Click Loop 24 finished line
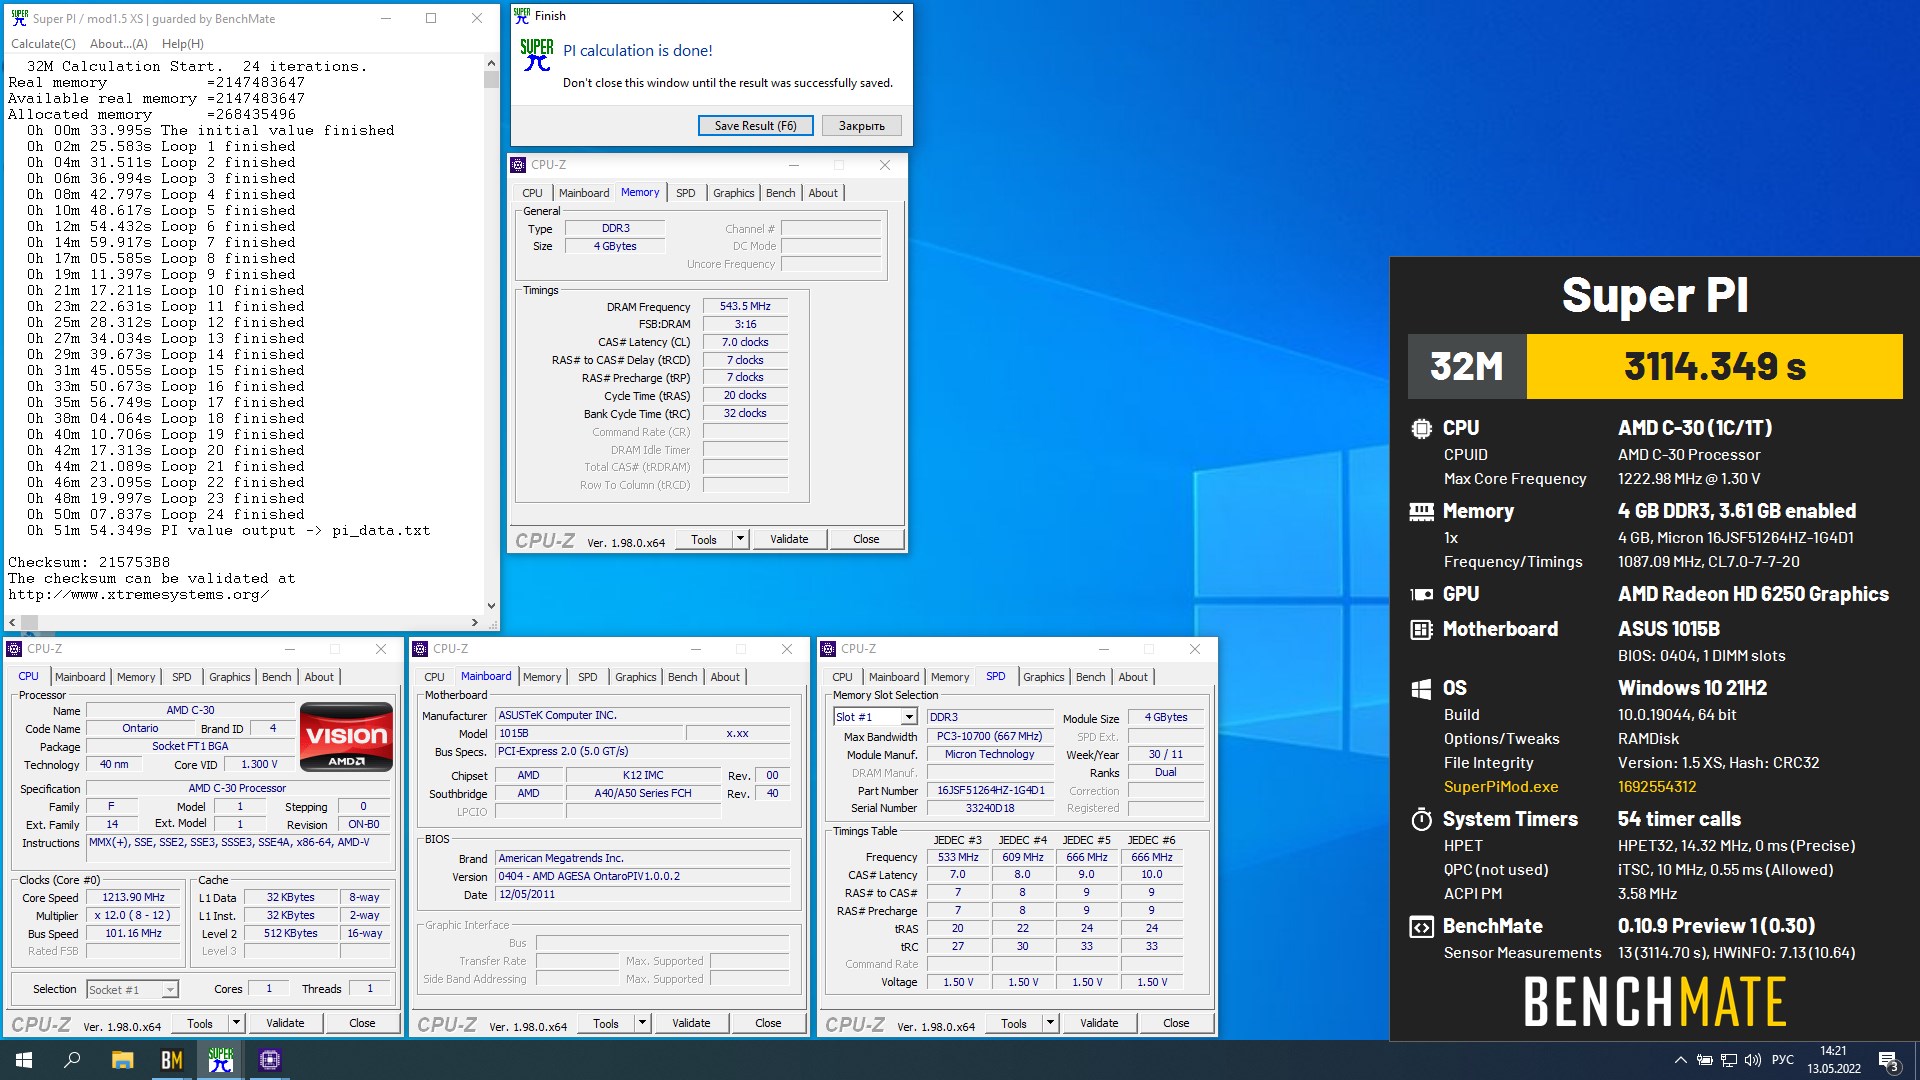 pyautogui.click(x=166, y=515)
